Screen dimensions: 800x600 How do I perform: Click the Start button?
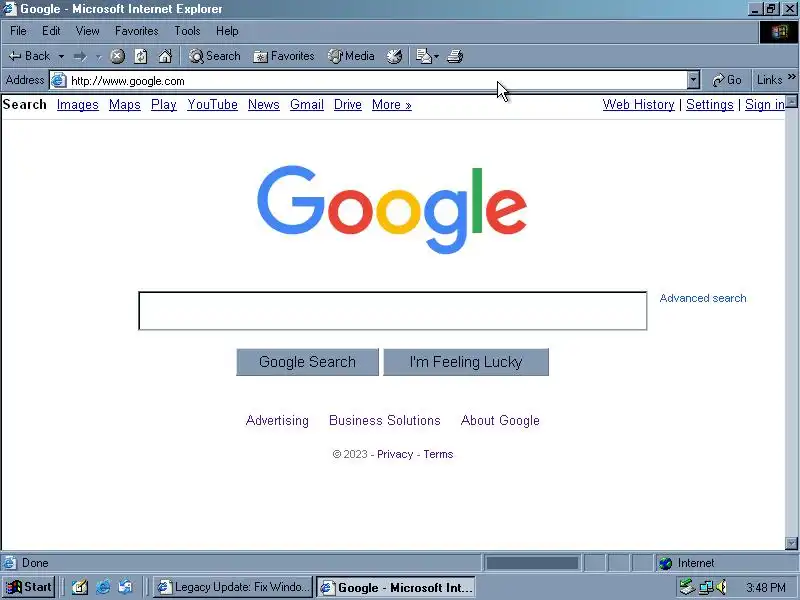click(29, 587)
